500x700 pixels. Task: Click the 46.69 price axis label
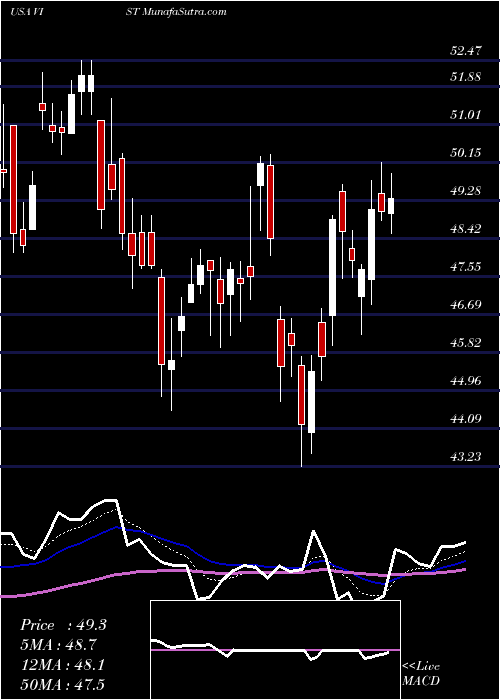465,304
